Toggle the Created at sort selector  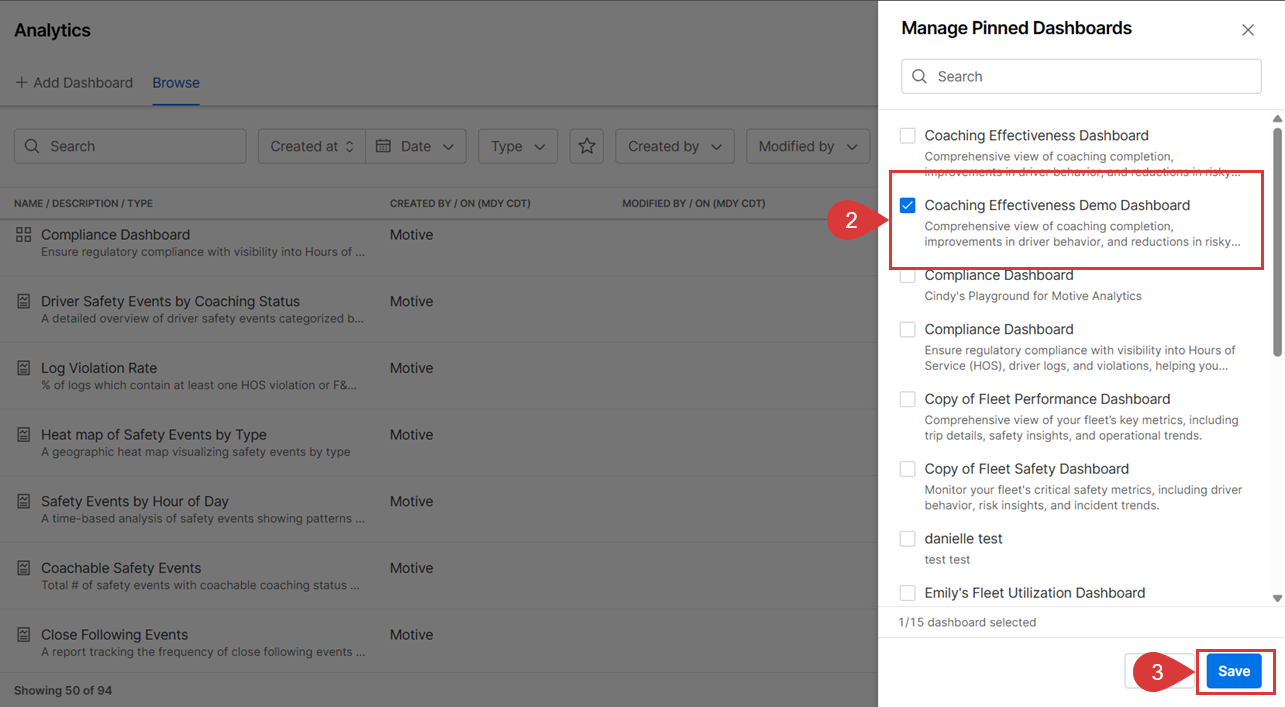coord(312,146)
